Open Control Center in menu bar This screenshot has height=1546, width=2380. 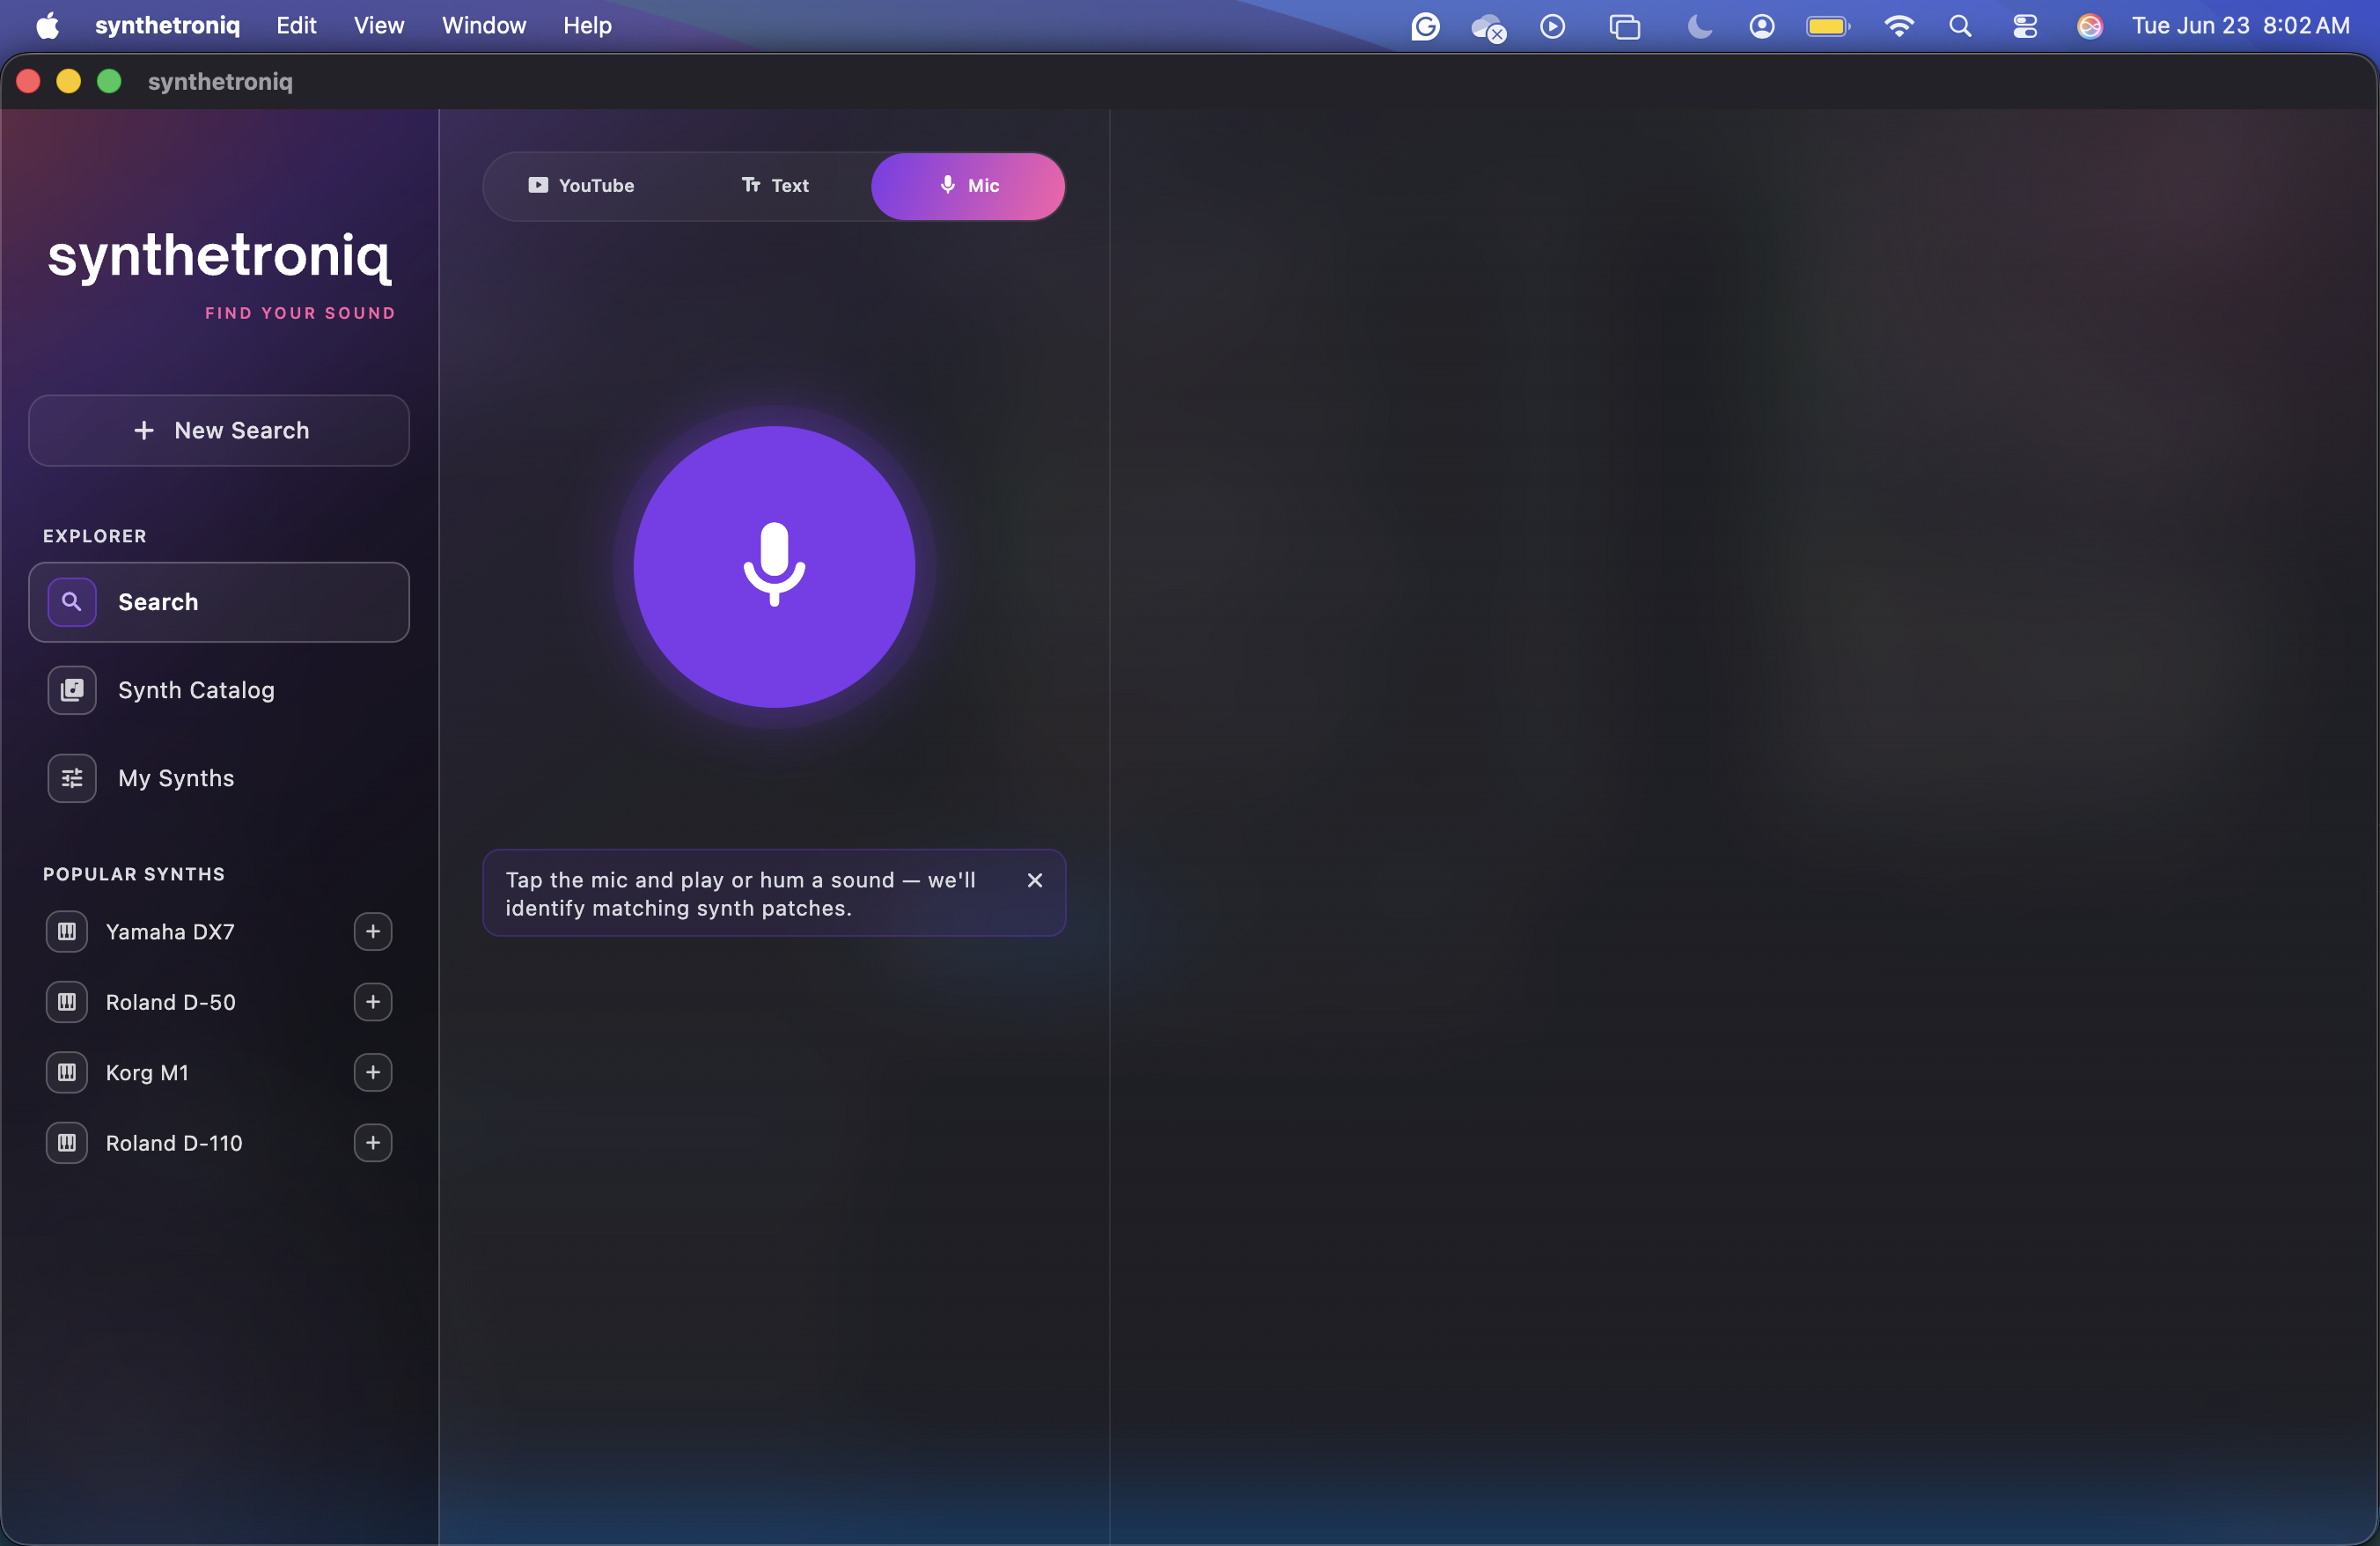click(x=2025, y=26)
